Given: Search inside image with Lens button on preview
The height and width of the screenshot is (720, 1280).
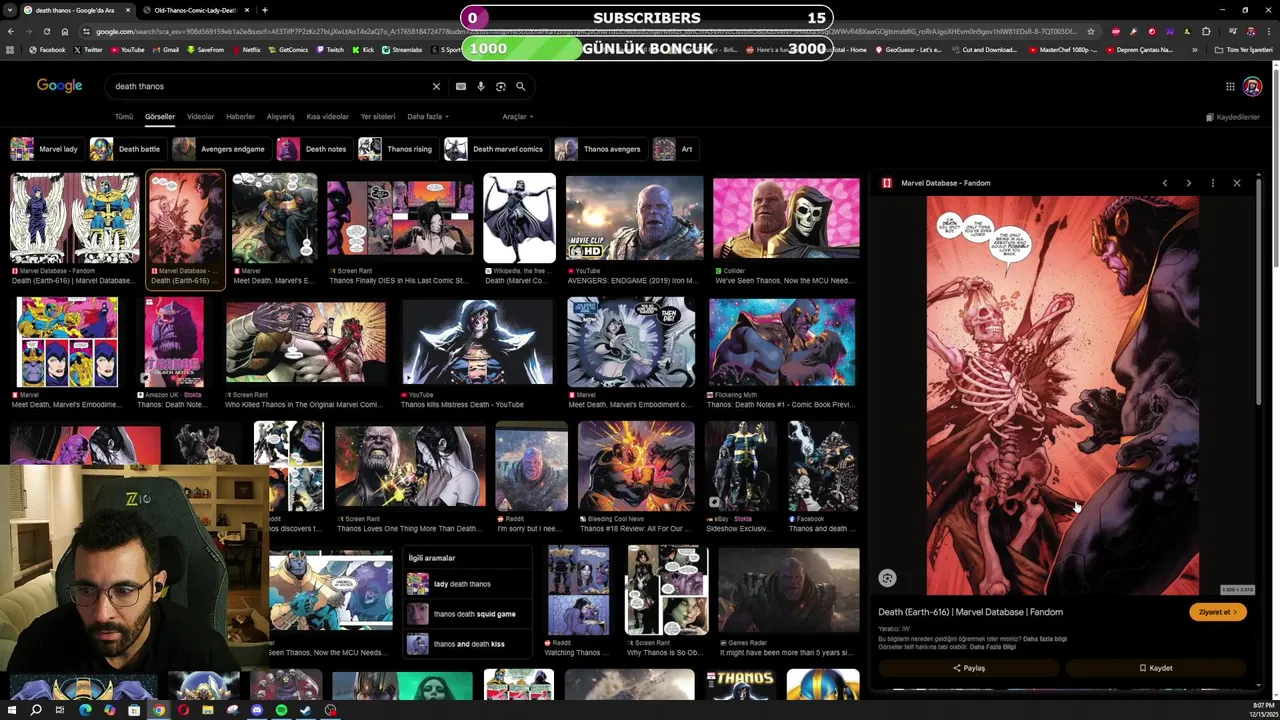Looking at the screenshot, I should point(887,578).
